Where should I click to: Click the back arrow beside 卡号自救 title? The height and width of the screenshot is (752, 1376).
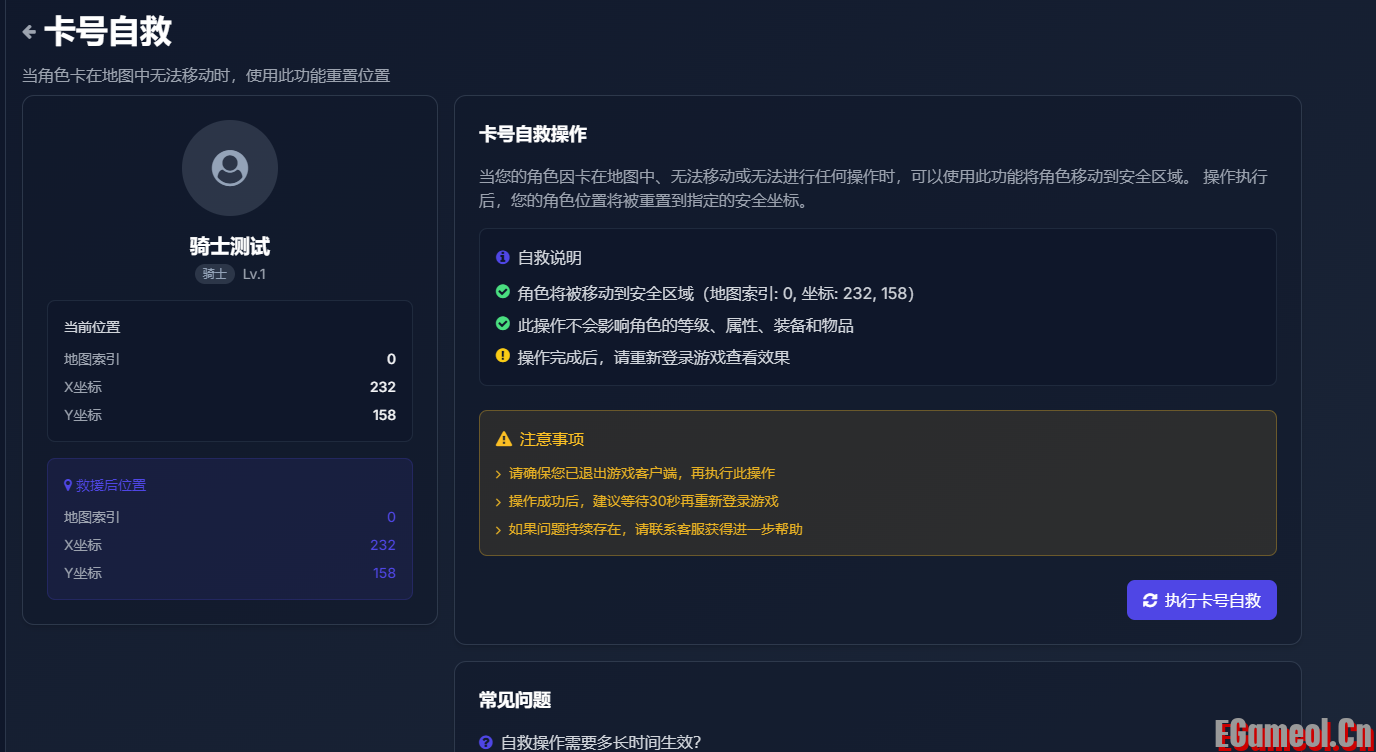pyautogui.click(x=28, y=30)
